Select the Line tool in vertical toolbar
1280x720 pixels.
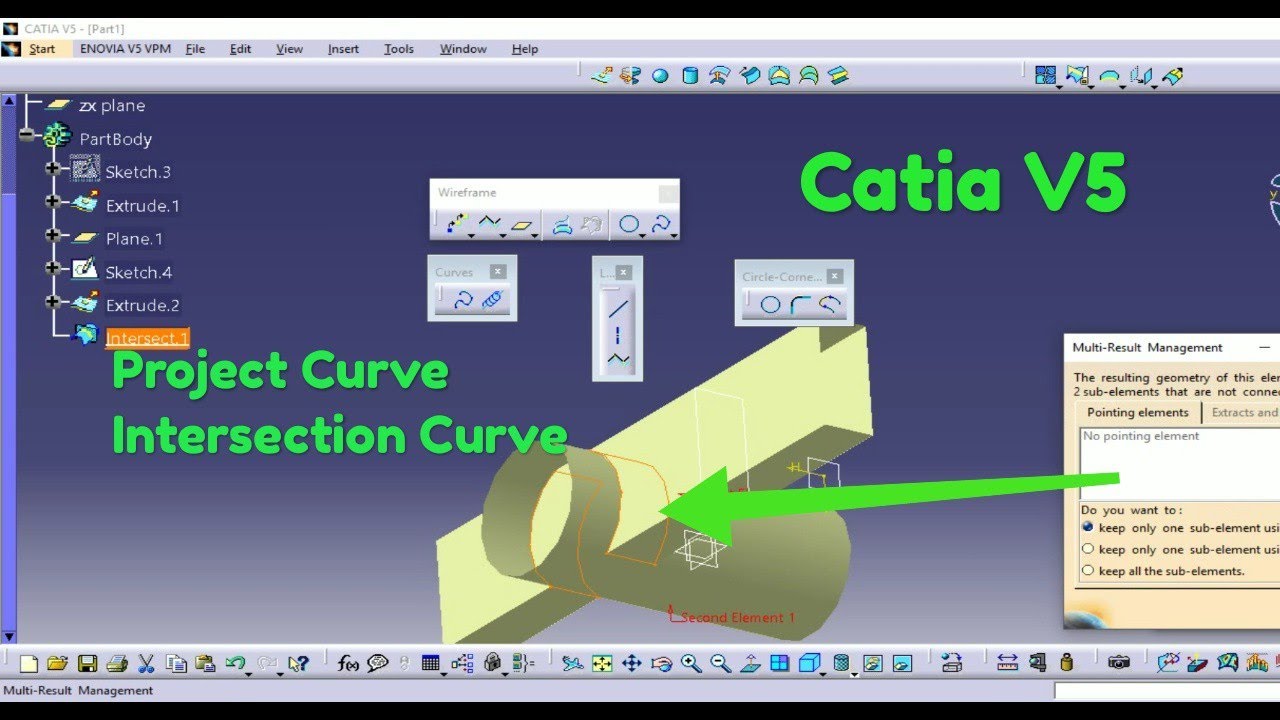click(618, 309)
